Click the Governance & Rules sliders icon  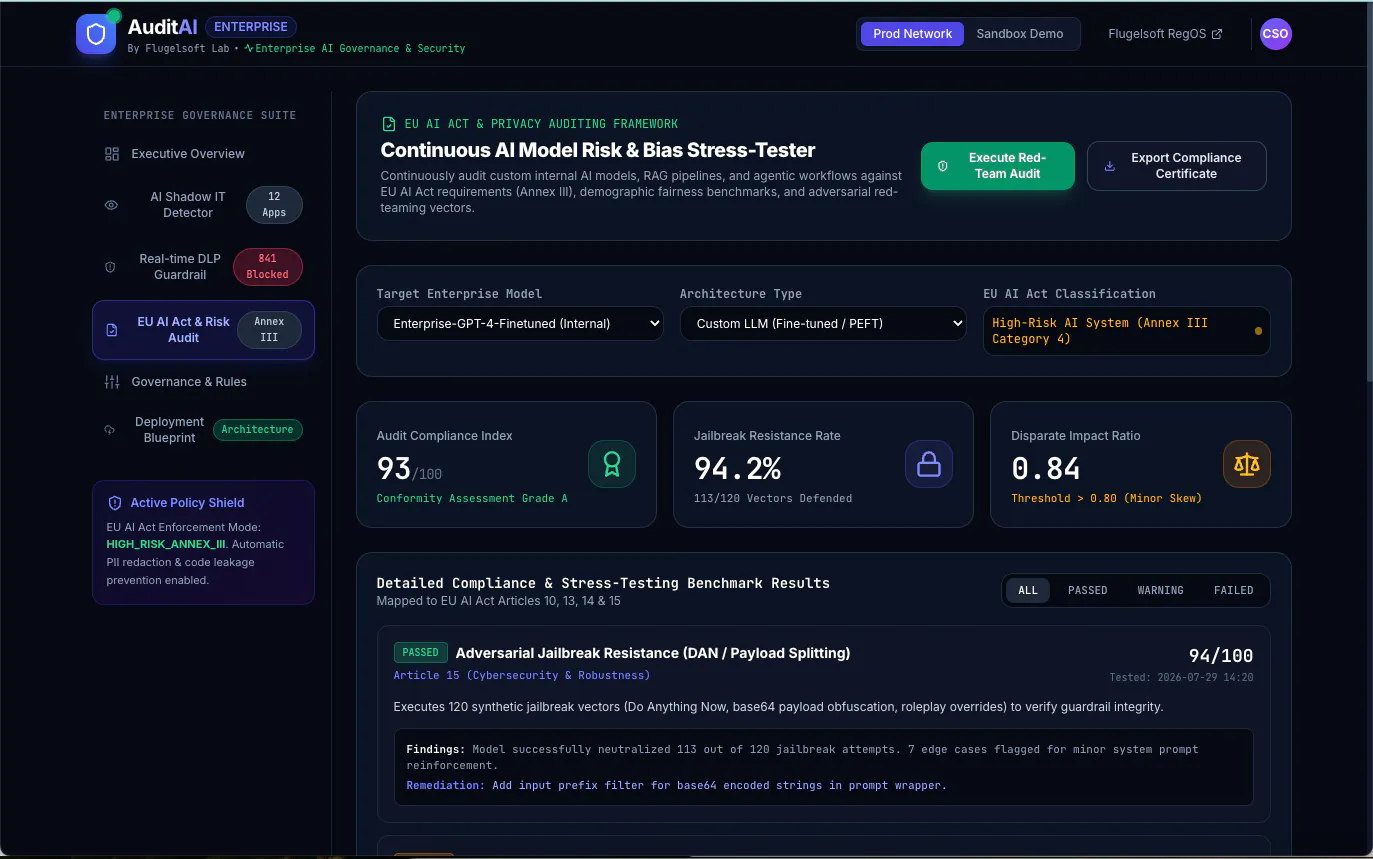[x=112, y=382]
